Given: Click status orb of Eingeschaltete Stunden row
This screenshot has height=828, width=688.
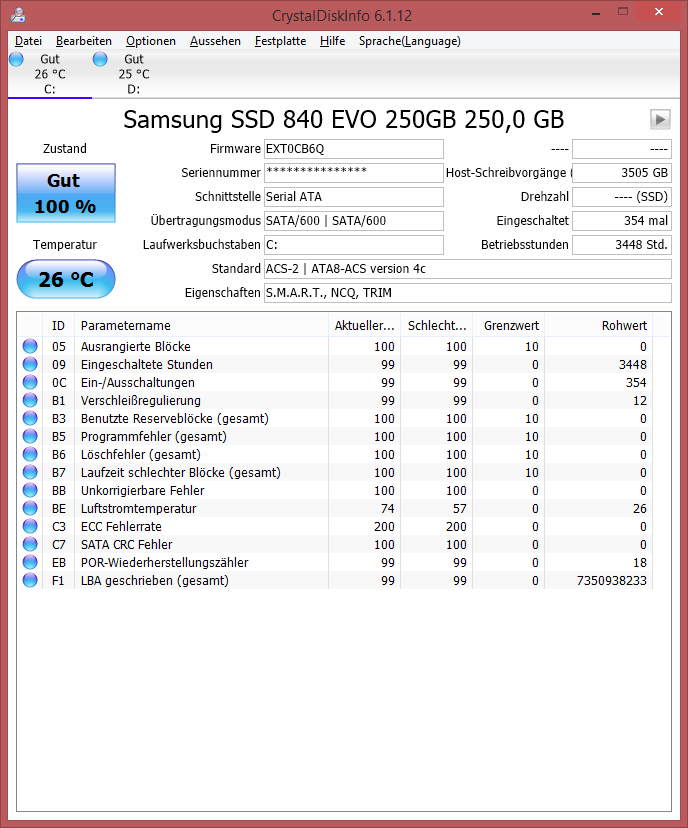Looking at the screenshot, I should pyautogui.click(x=30, y=364).
